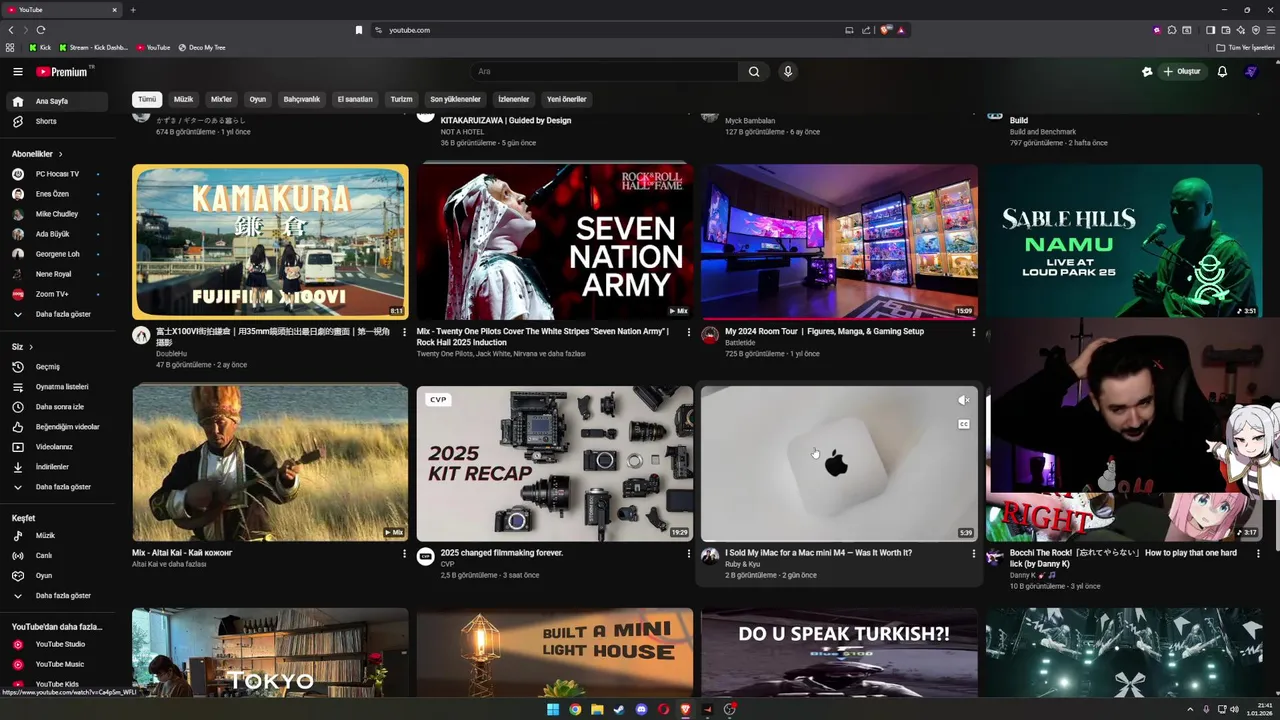Open the account avatar menu
This screenshot has height=720, width=1280.
(x=1251, y=72)
